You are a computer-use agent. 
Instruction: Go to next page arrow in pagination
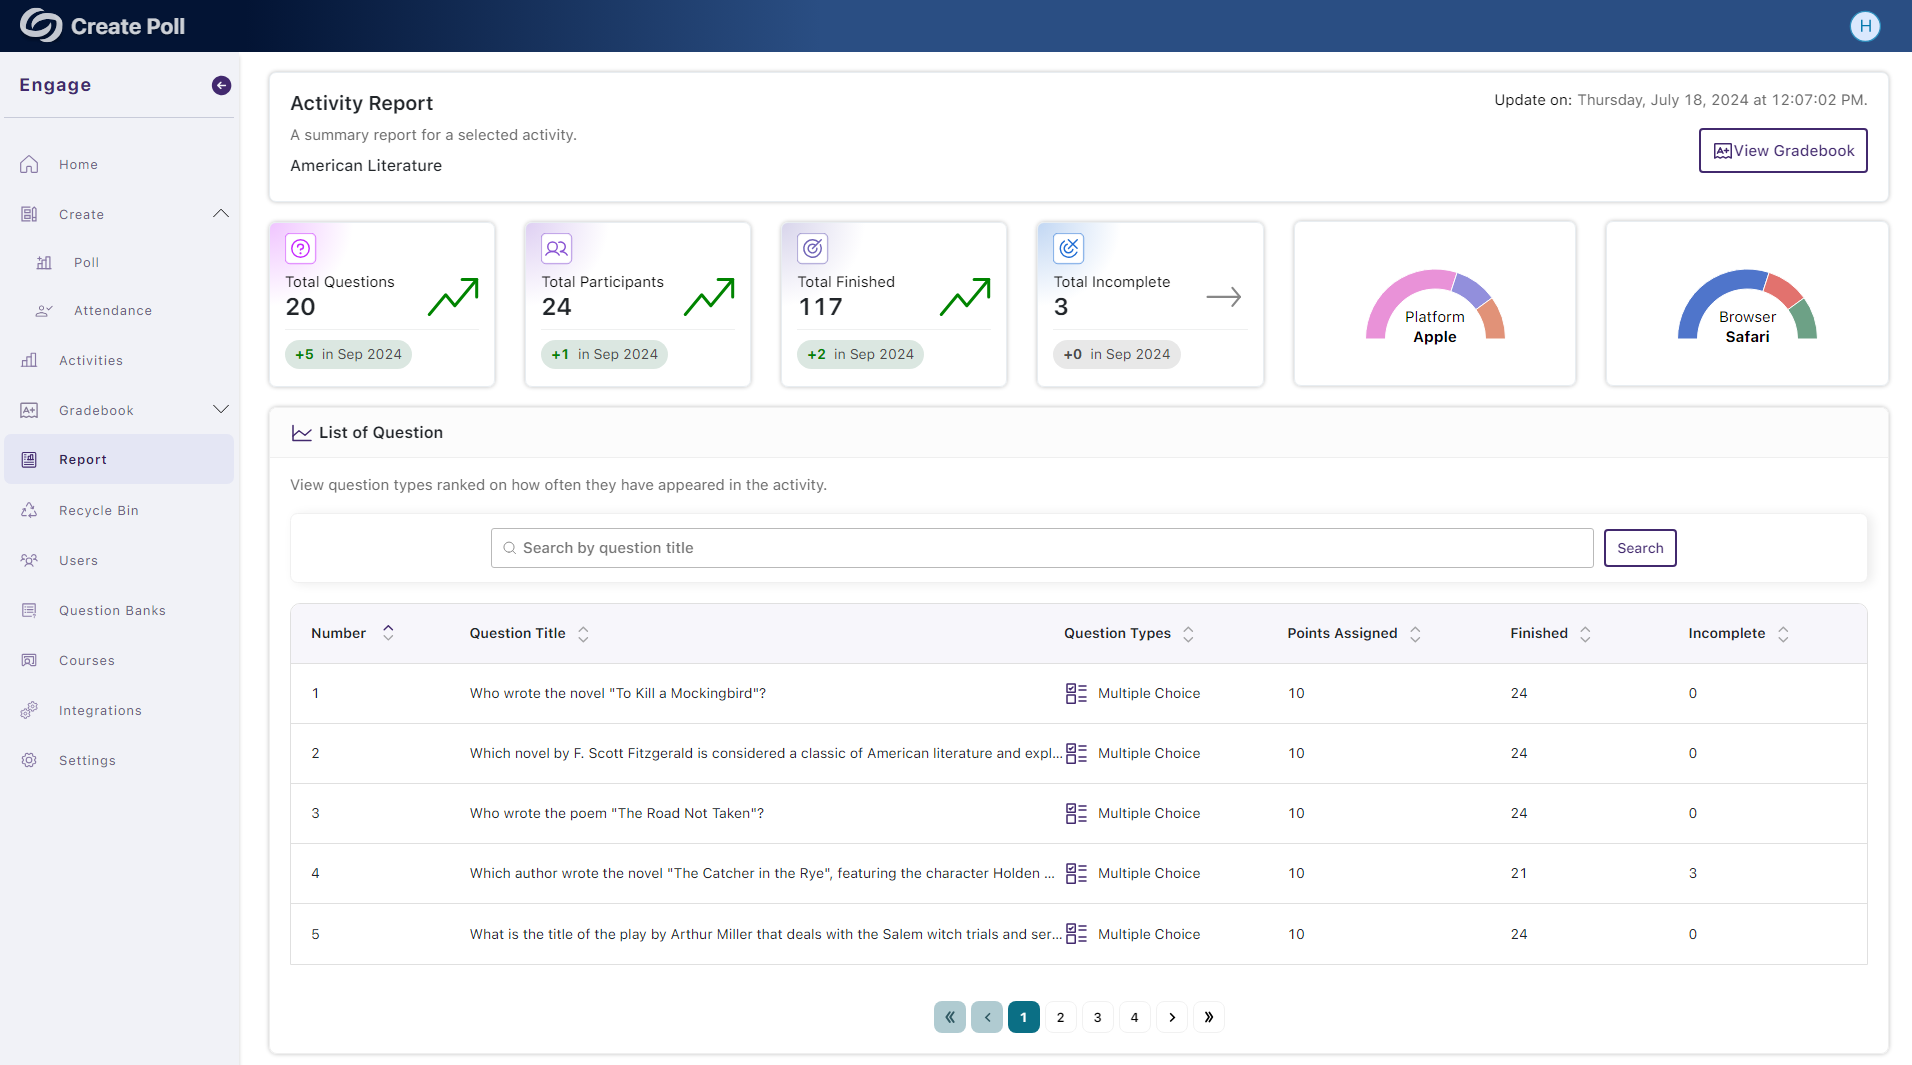click(x=1172, y=1017)
